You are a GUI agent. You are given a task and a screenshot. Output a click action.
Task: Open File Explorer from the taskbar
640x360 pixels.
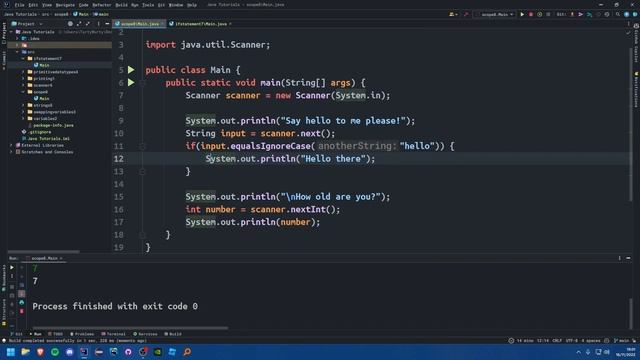point(25,352)
